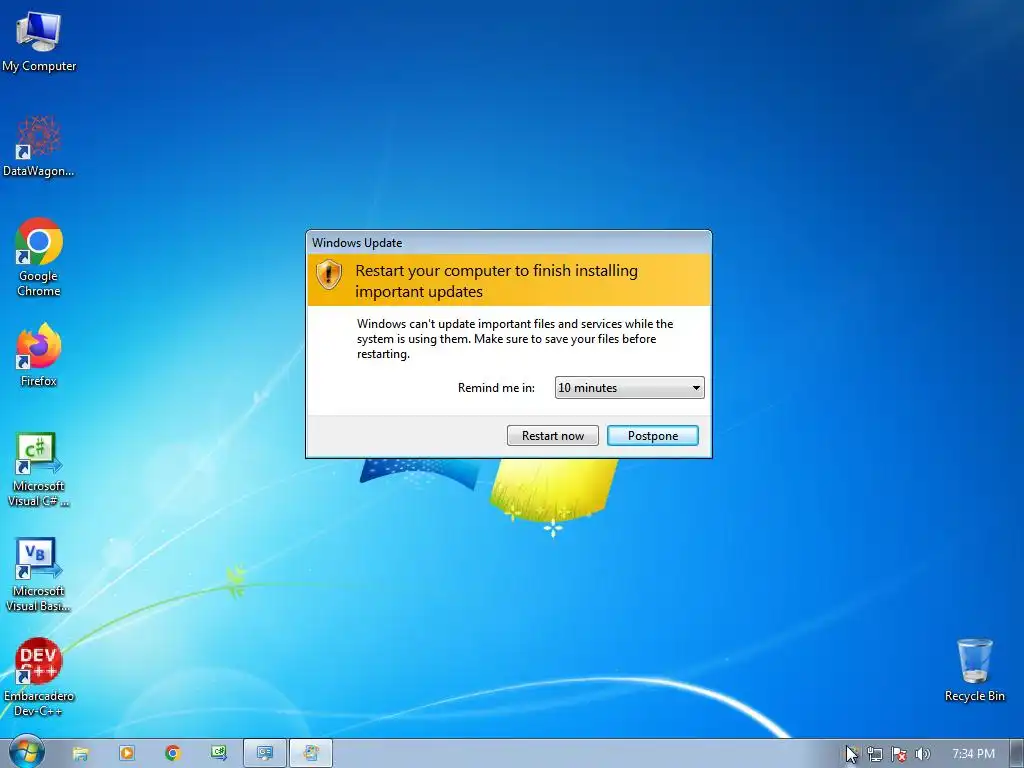This screenshot has height=768, width=1024.
Task: Activate the fifth taskbar window button
Action: (x=264, y=754)
